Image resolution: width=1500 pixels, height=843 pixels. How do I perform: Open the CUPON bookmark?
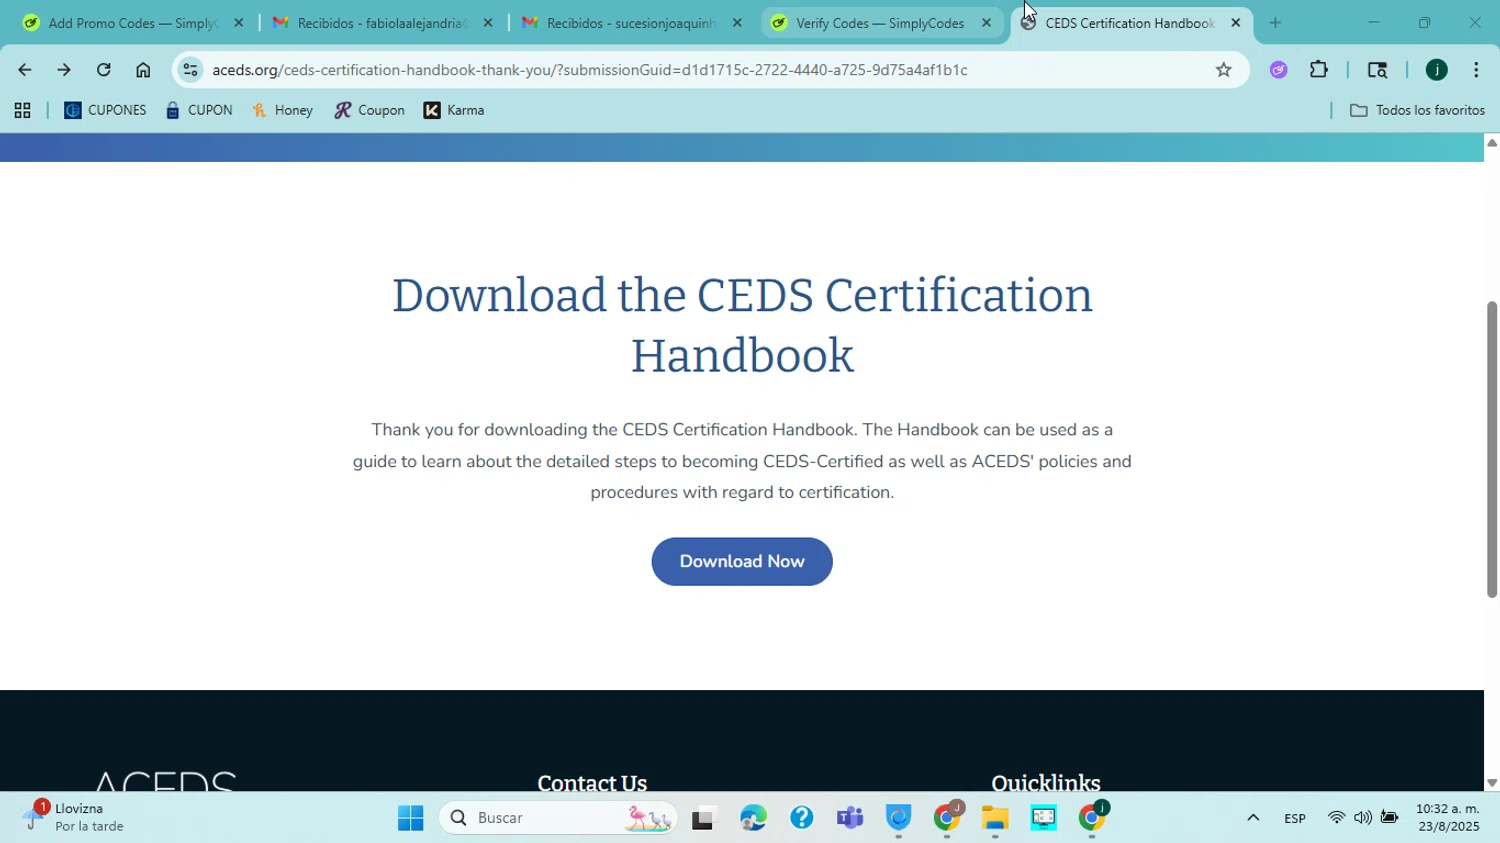[199, 111]
